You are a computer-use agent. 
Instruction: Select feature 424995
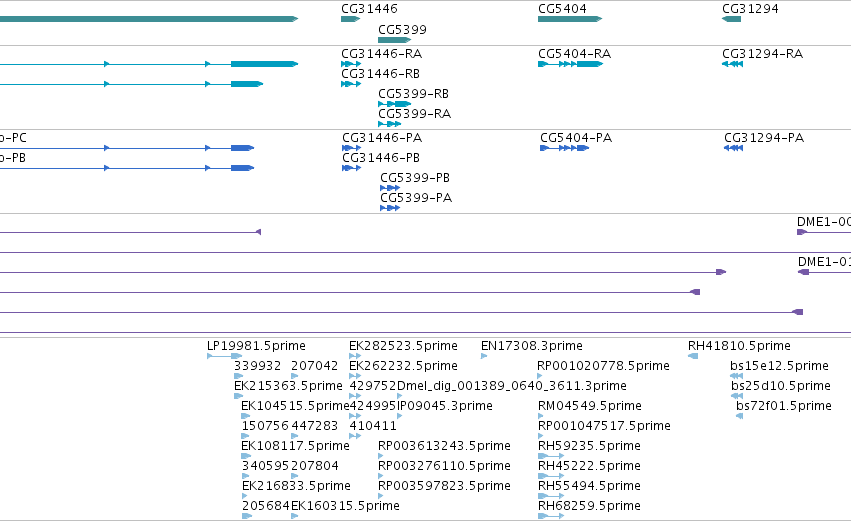[x=373, y=406]
